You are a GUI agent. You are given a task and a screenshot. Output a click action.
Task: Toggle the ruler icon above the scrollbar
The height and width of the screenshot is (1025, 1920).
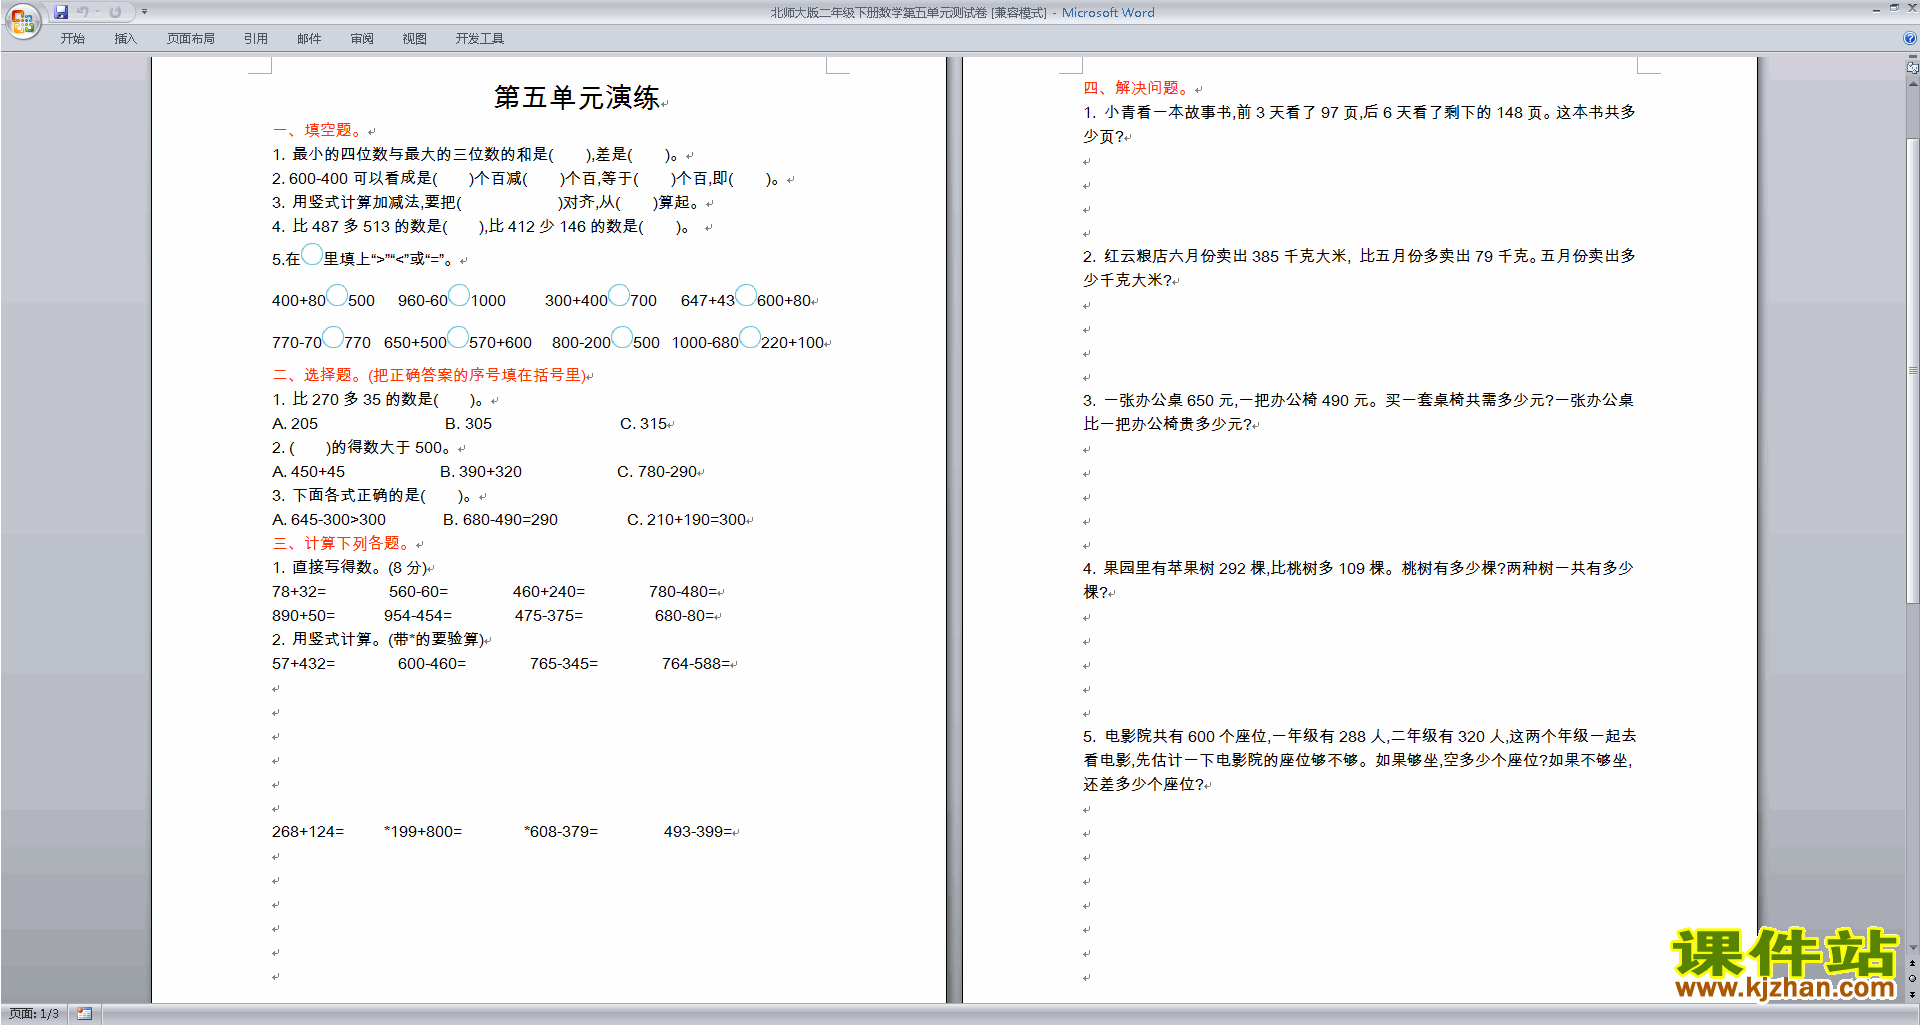coord(1913,69)
